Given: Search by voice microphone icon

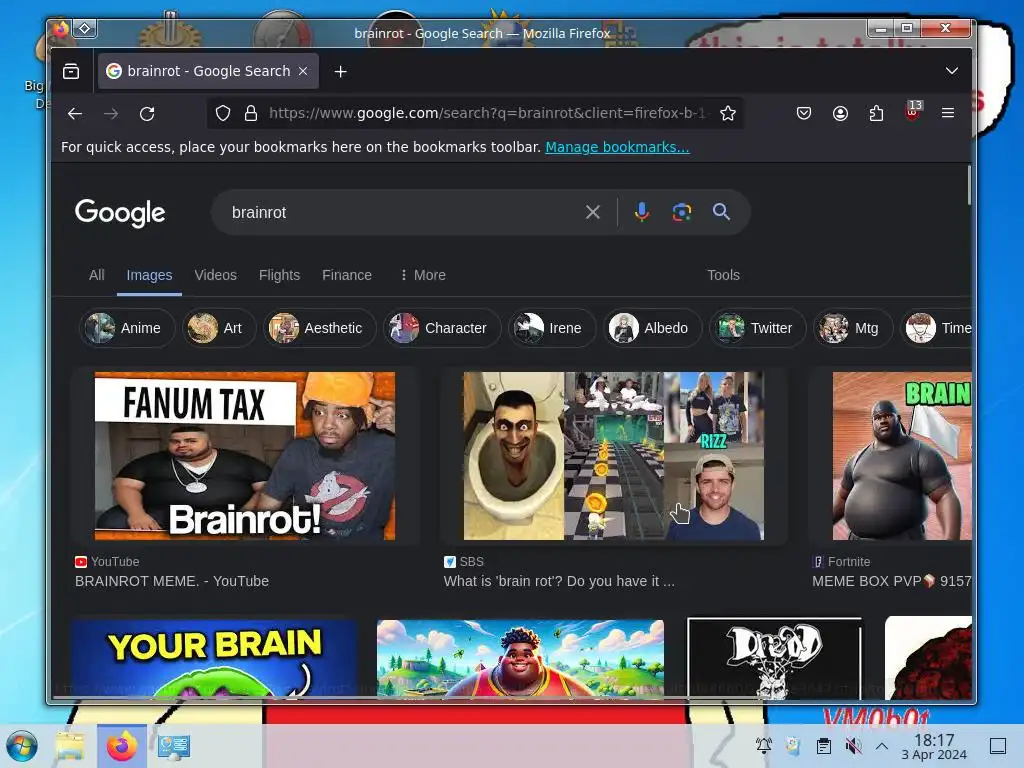Looking at the screenshot, I should (642, 212).
